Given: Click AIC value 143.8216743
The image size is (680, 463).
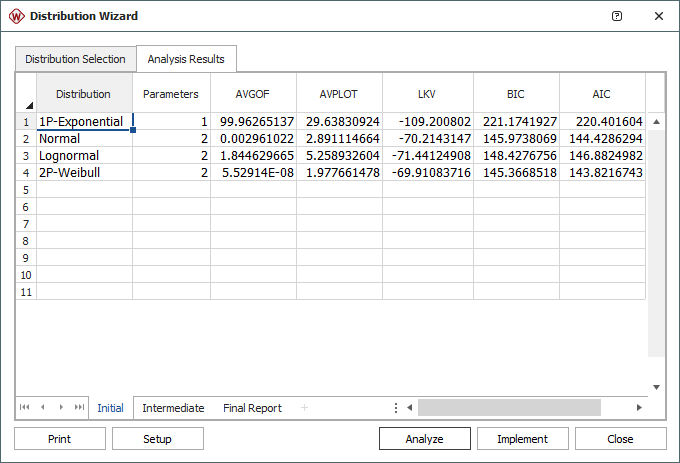Looking at the screenshot, I should pyautogui.click(x=602, y=173).
